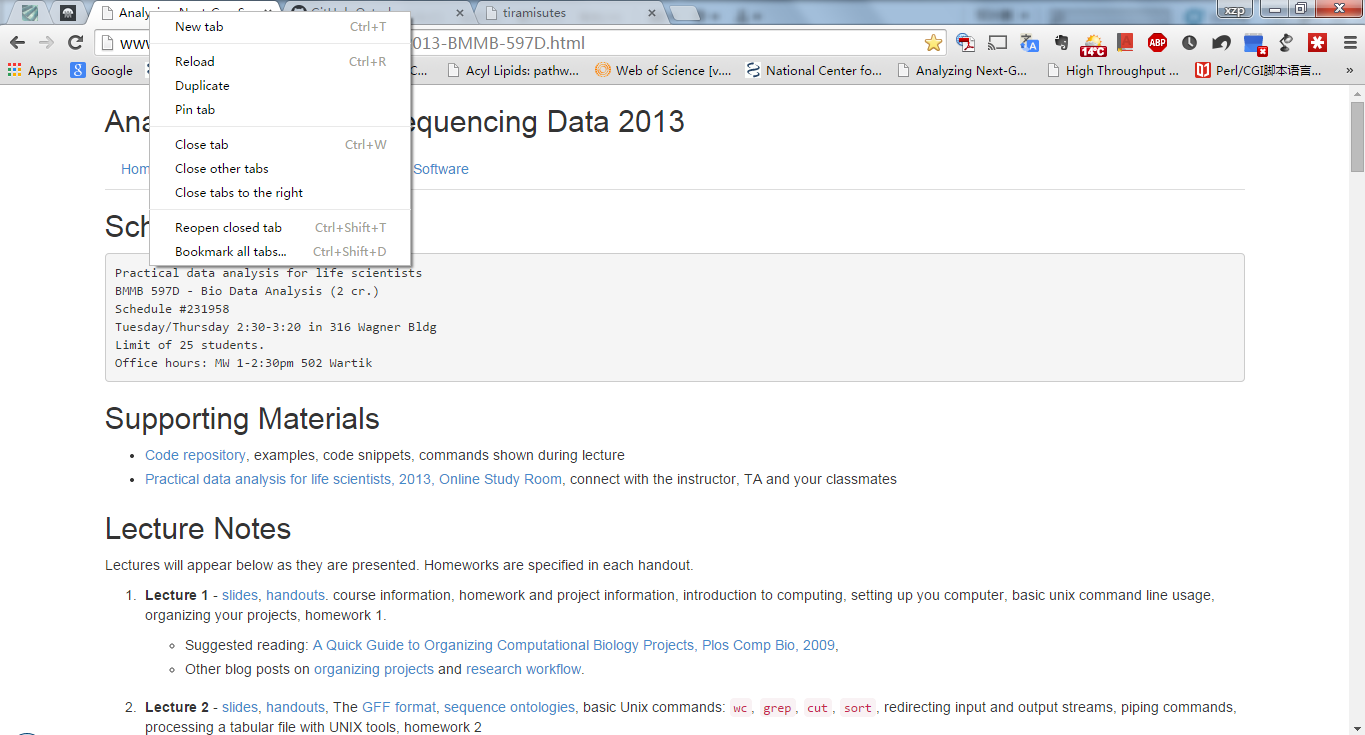Open the Online Study Room link
This screenshot has width=1365, height=735.
(502, 479)
